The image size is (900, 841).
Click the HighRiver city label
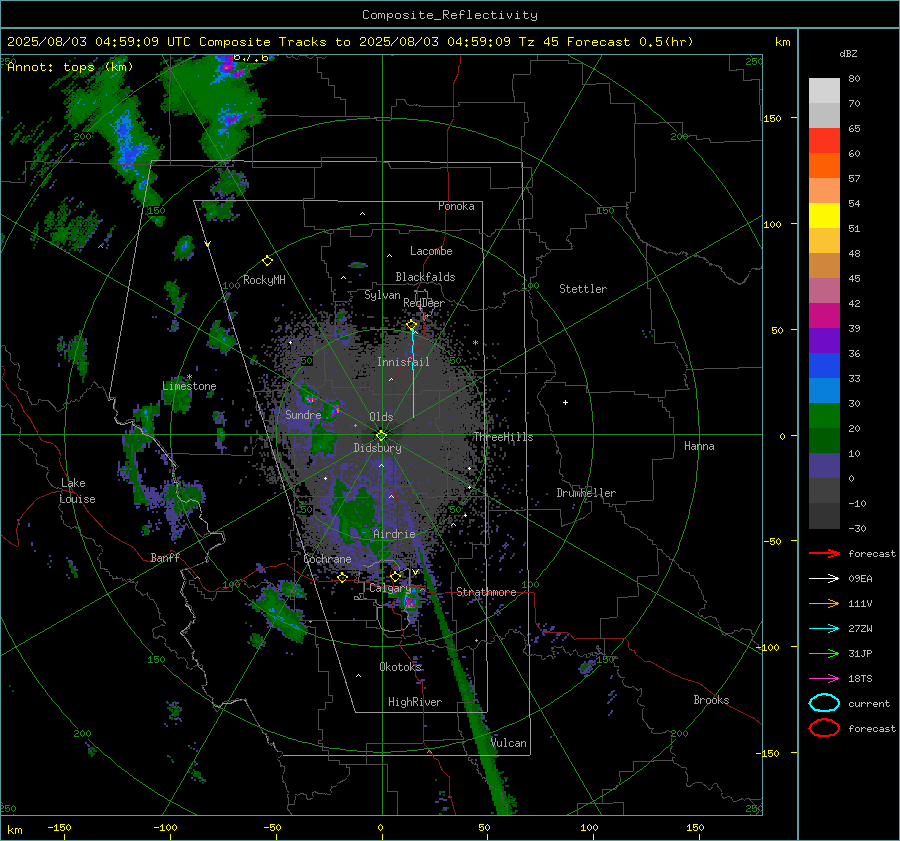tap(415, 702)
